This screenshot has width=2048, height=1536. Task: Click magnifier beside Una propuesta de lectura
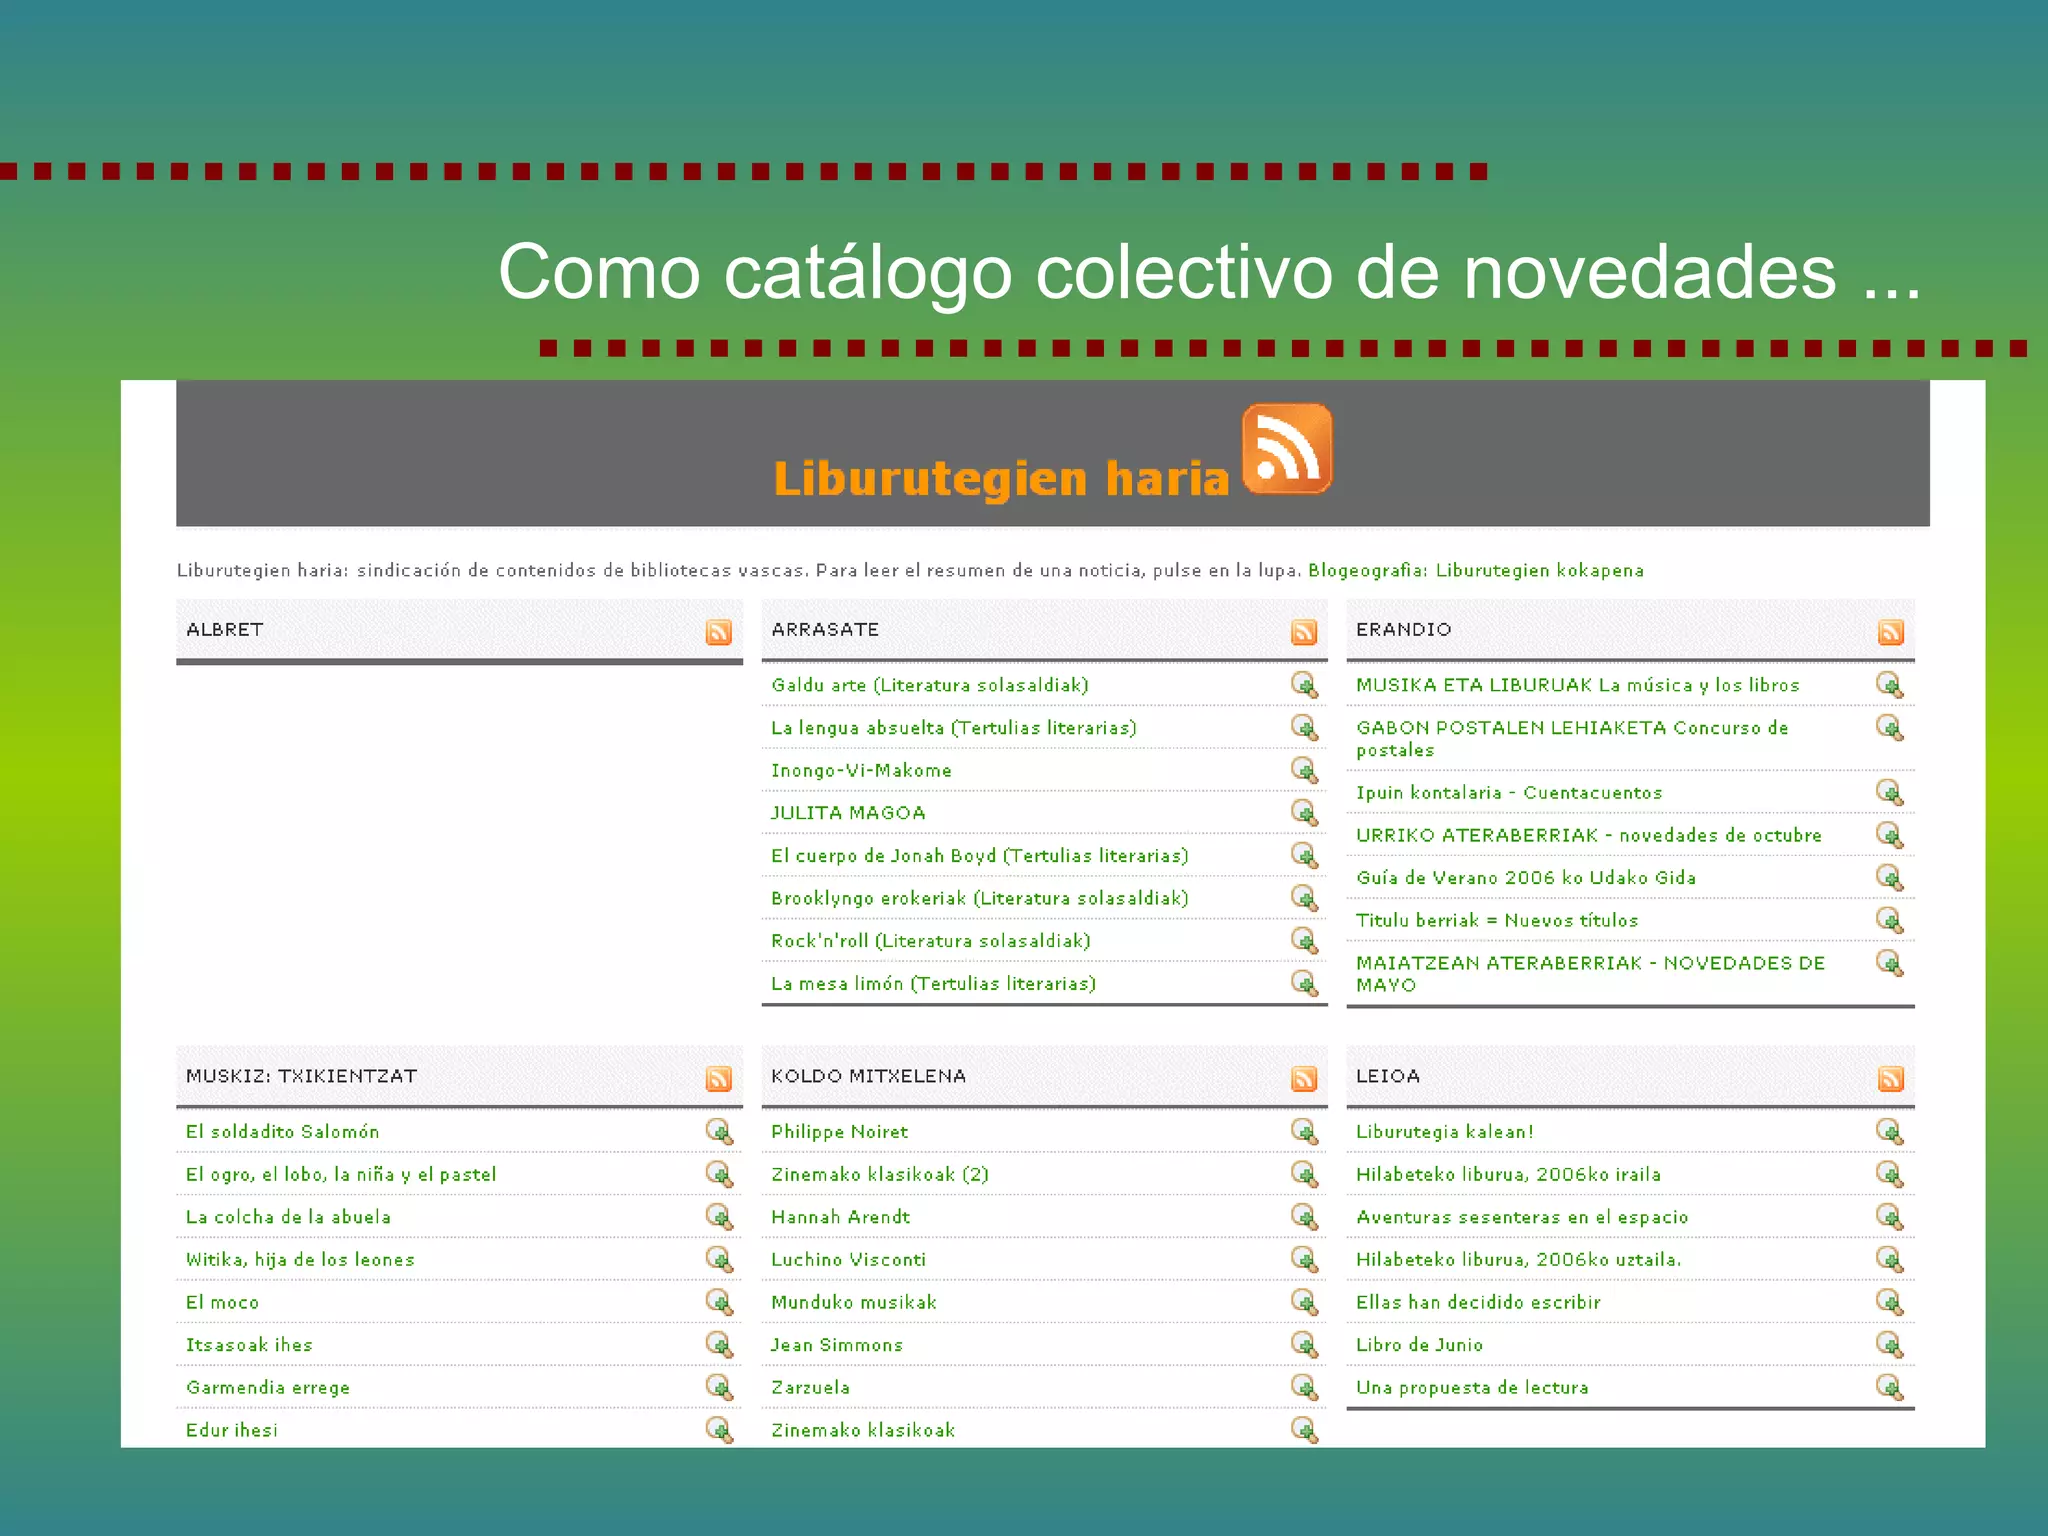pos(1889,1387)
